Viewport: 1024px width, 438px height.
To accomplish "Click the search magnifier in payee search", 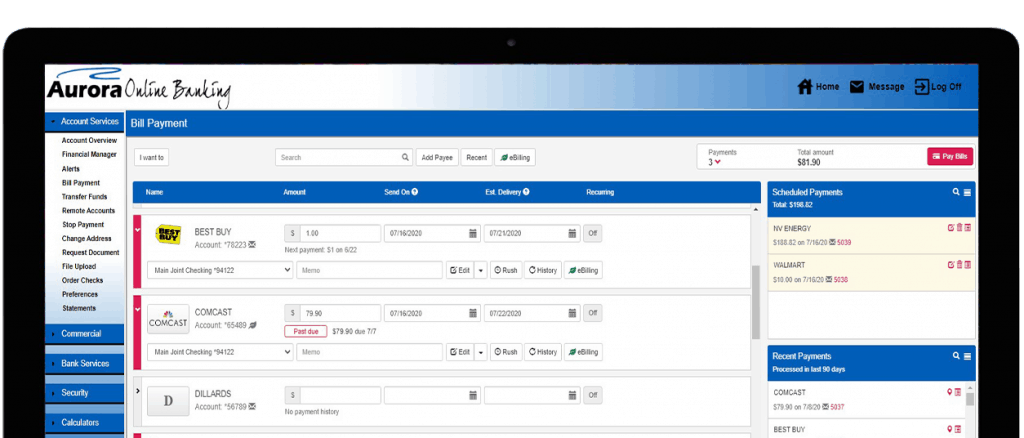I will (x=405, y=157).
